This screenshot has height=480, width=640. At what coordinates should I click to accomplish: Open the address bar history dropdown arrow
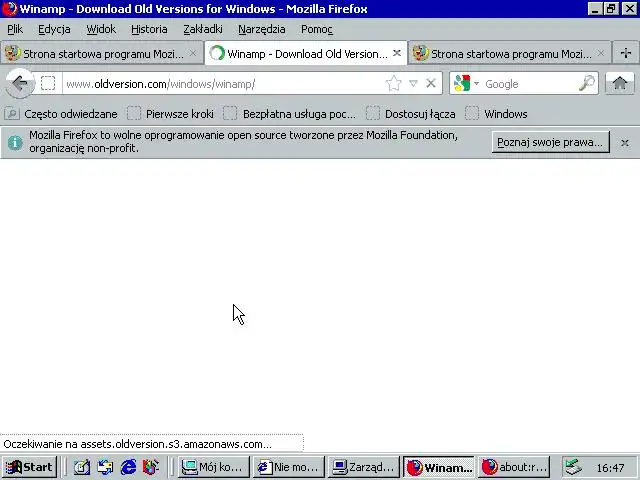point(413,84)
